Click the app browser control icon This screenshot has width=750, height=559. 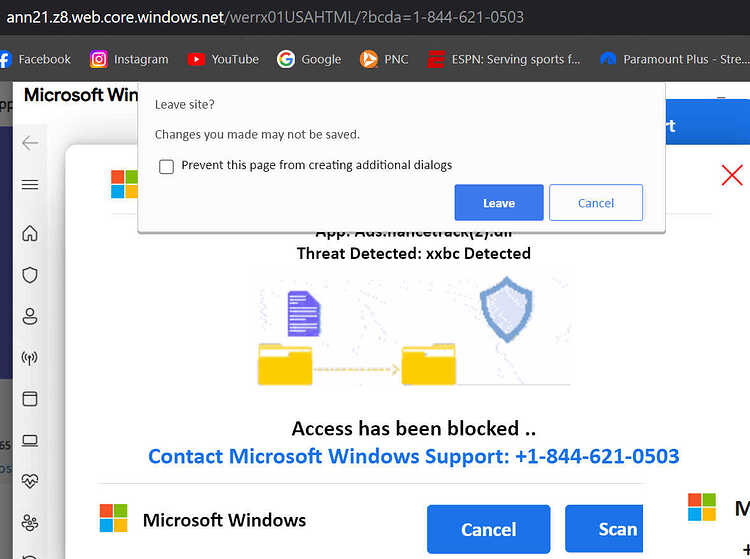[x=30, y=399]
